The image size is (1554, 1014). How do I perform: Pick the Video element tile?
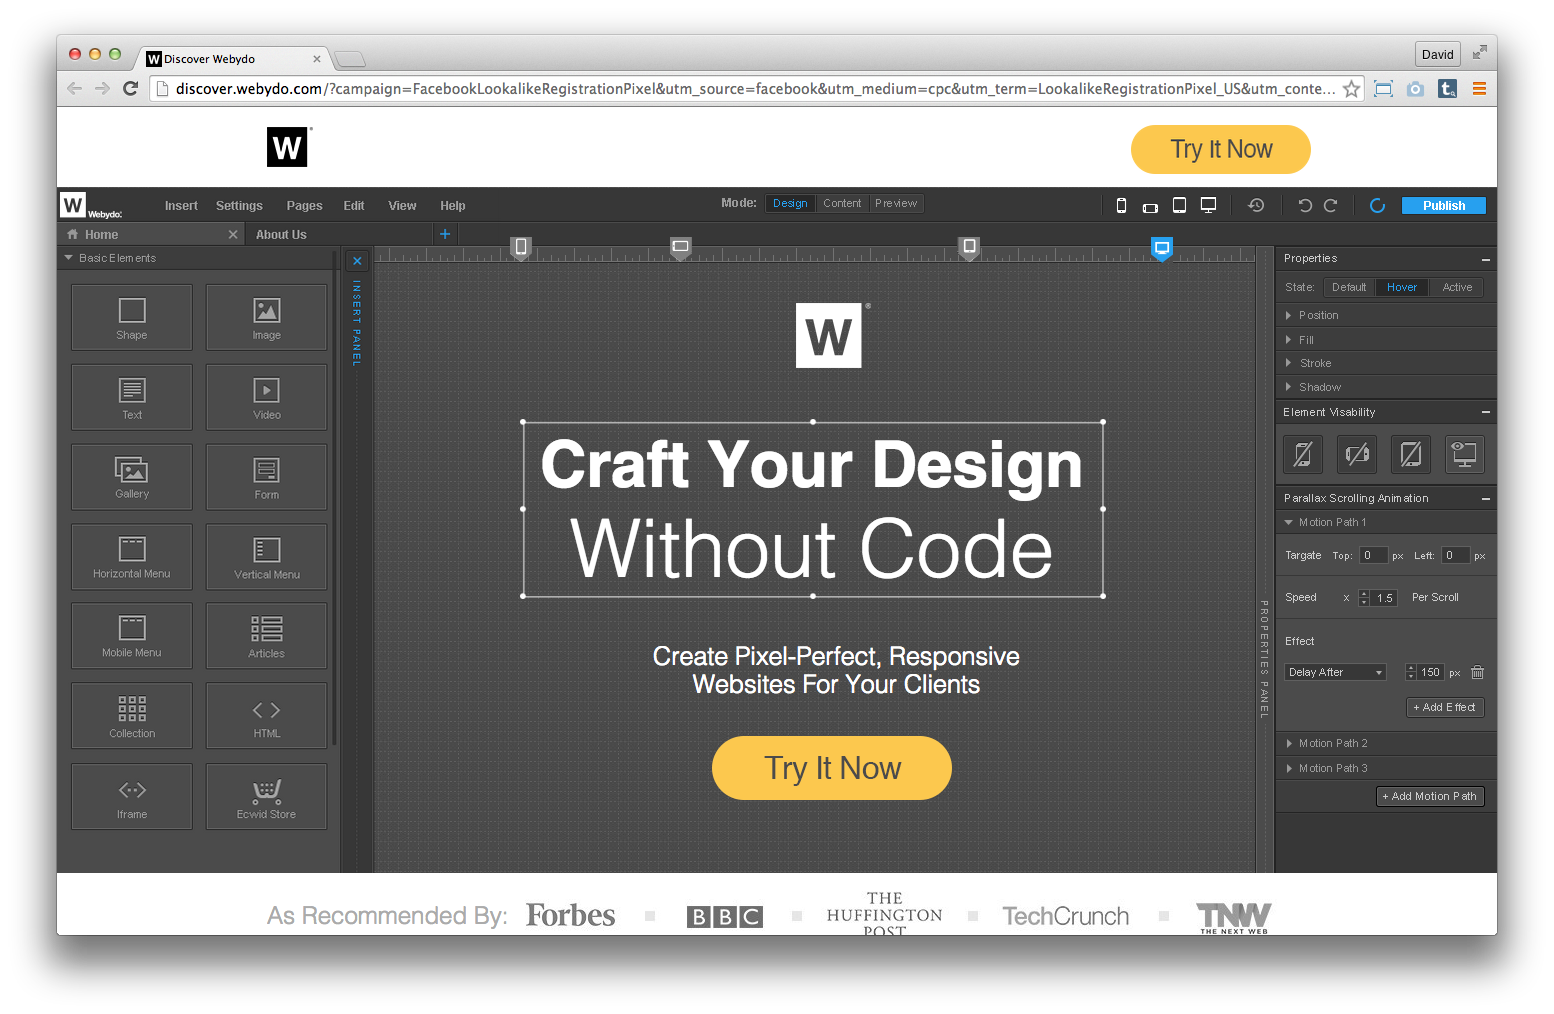tap(266, 397)
